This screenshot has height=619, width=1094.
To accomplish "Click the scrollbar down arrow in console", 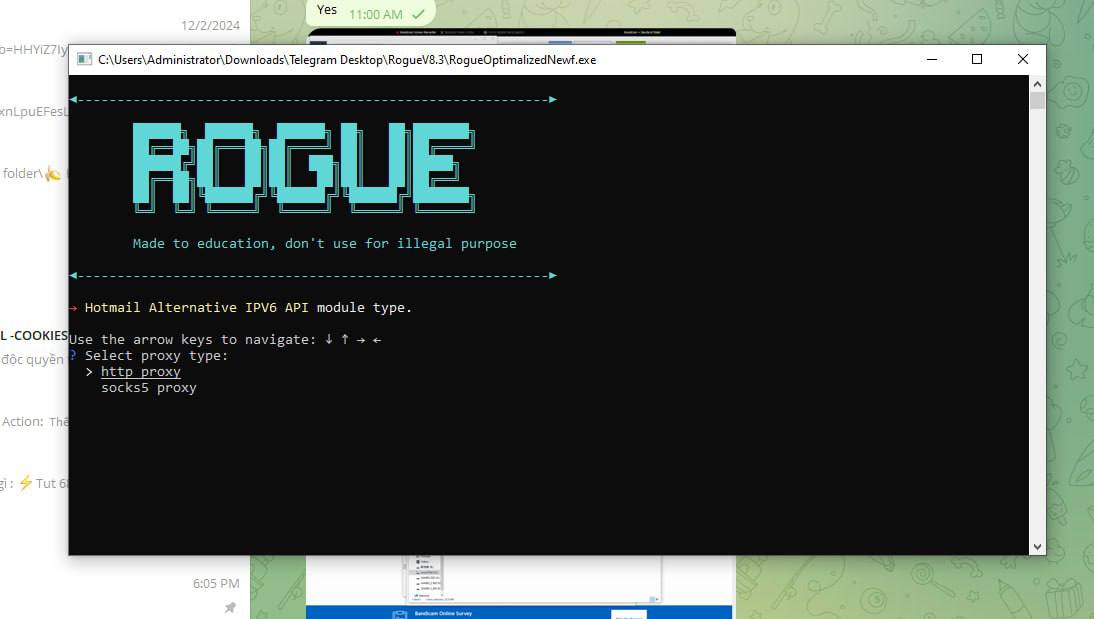I will tap(1037, 546).
